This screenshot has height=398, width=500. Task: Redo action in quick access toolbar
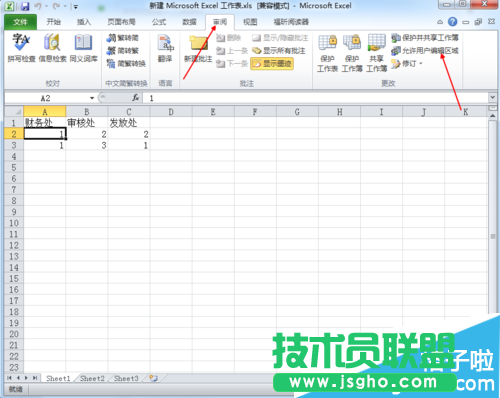pyautogui.click(x=56, y=6)
